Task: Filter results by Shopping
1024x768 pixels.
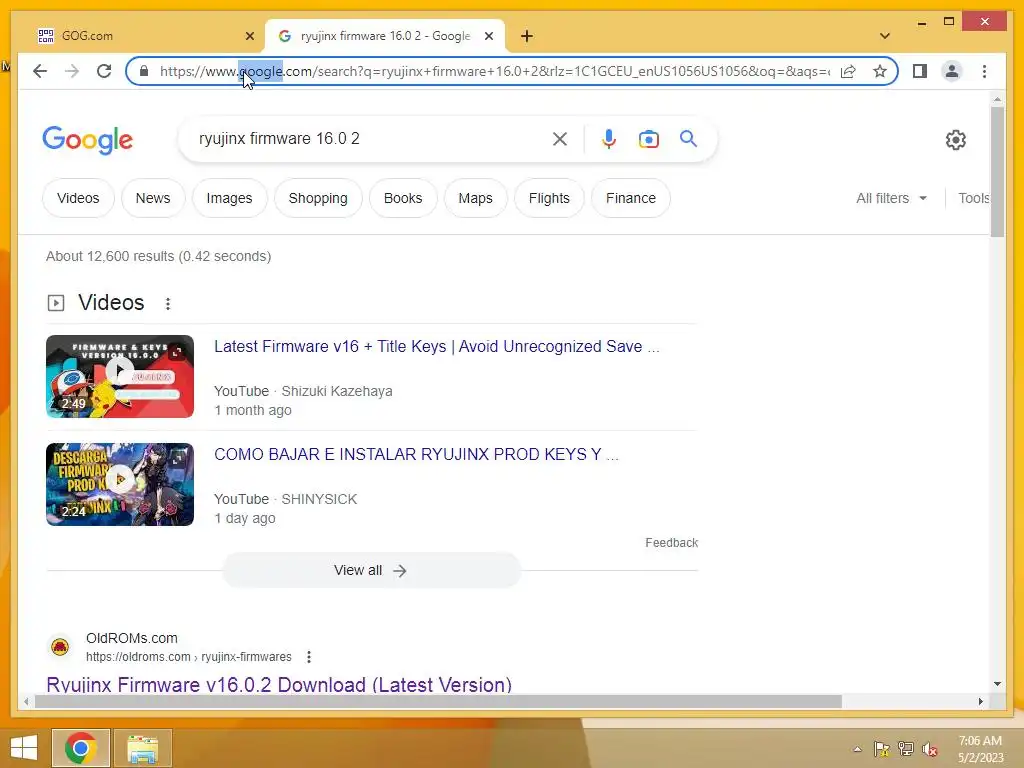Action: click(x=318, y=198)
